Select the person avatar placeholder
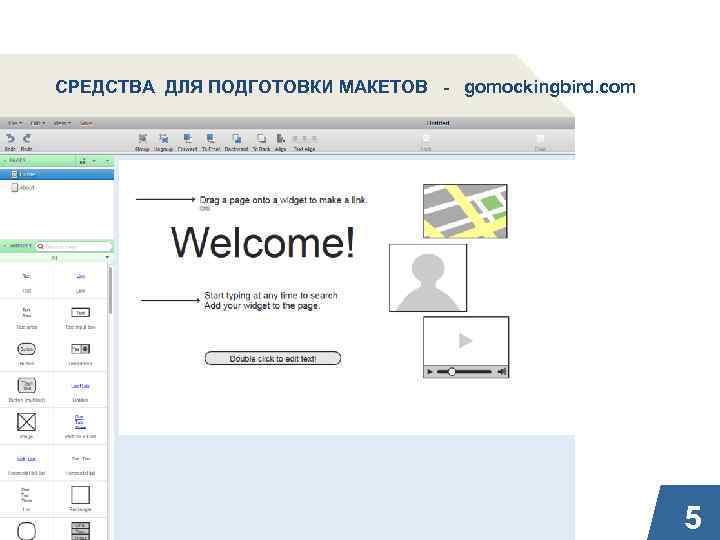Viewport: 720px width, 540px height. point(428,278)
